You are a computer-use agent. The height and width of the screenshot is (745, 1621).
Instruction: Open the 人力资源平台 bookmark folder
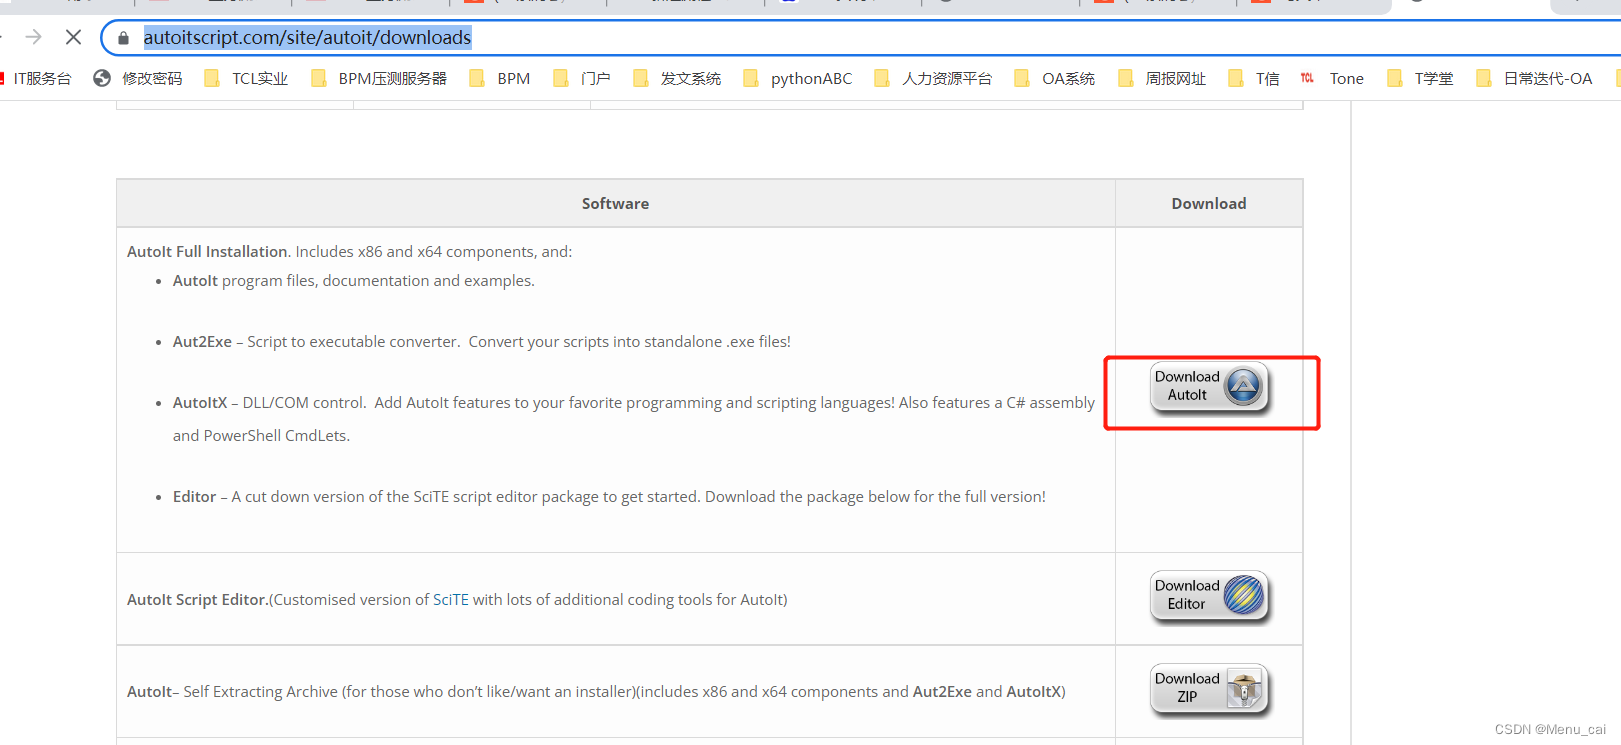click(x=933, y=79)
